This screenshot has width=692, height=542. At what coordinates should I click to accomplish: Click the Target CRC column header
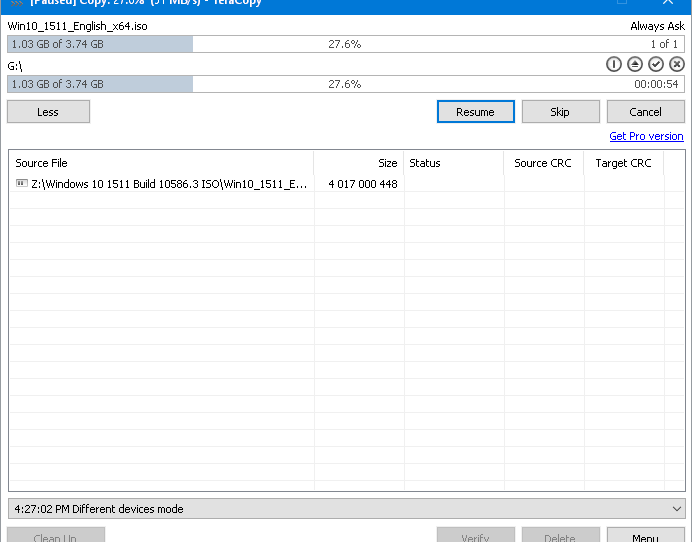(x=624, y=163)
